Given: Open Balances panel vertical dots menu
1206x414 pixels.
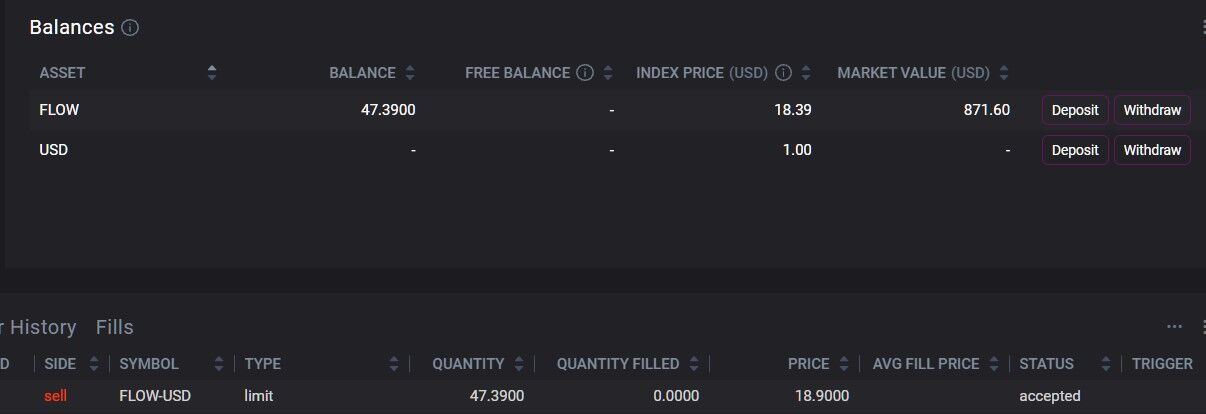Looking at the screenshot, I should (1203, 28).
